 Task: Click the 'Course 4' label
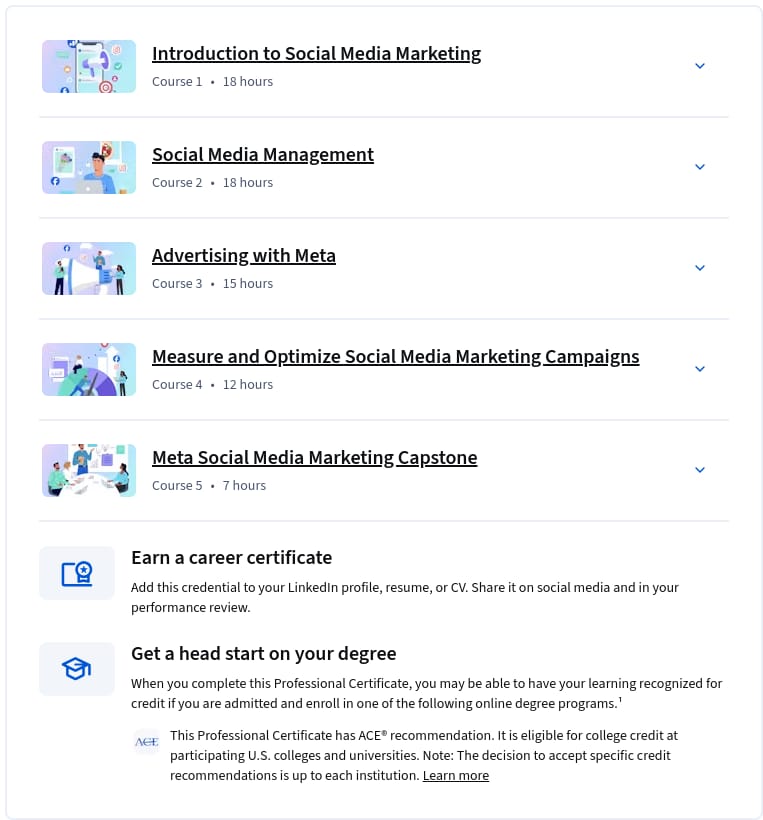177,384
